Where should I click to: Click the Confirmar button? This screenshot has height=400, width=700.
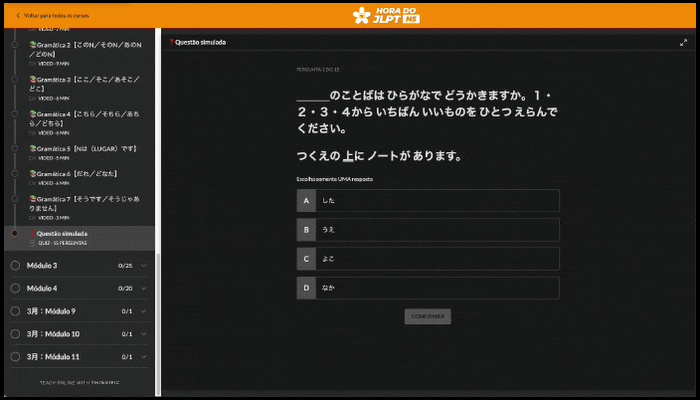point(428,316)
